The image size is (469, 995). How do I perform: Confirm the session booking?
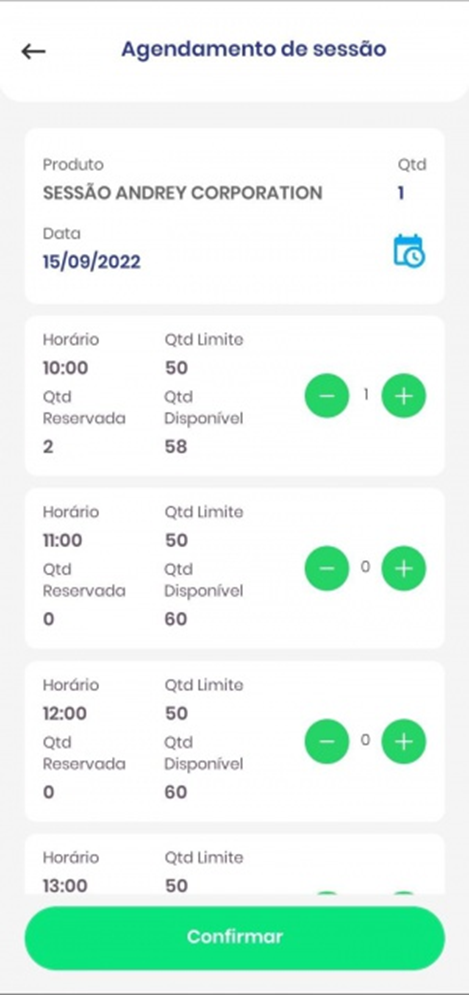click(x=235, y=938)
